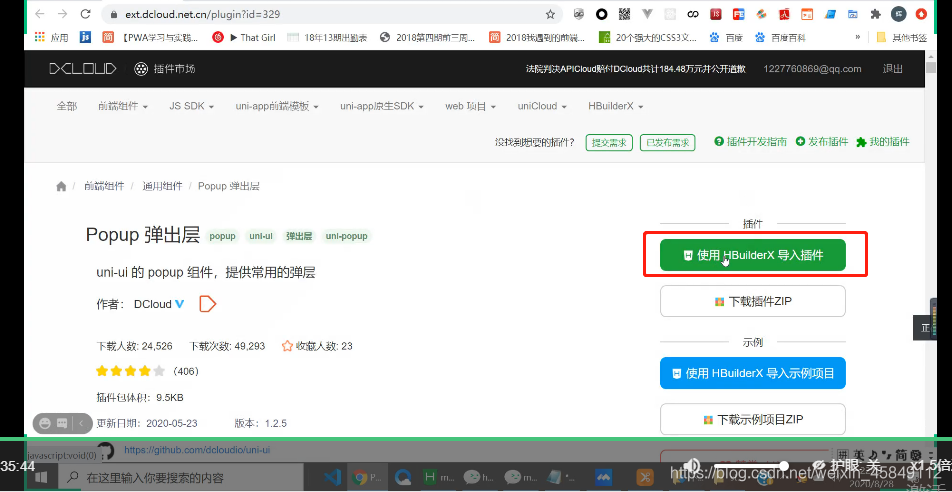Click 使用 HBuilderX 导入示例项目 button

(753, 373)
